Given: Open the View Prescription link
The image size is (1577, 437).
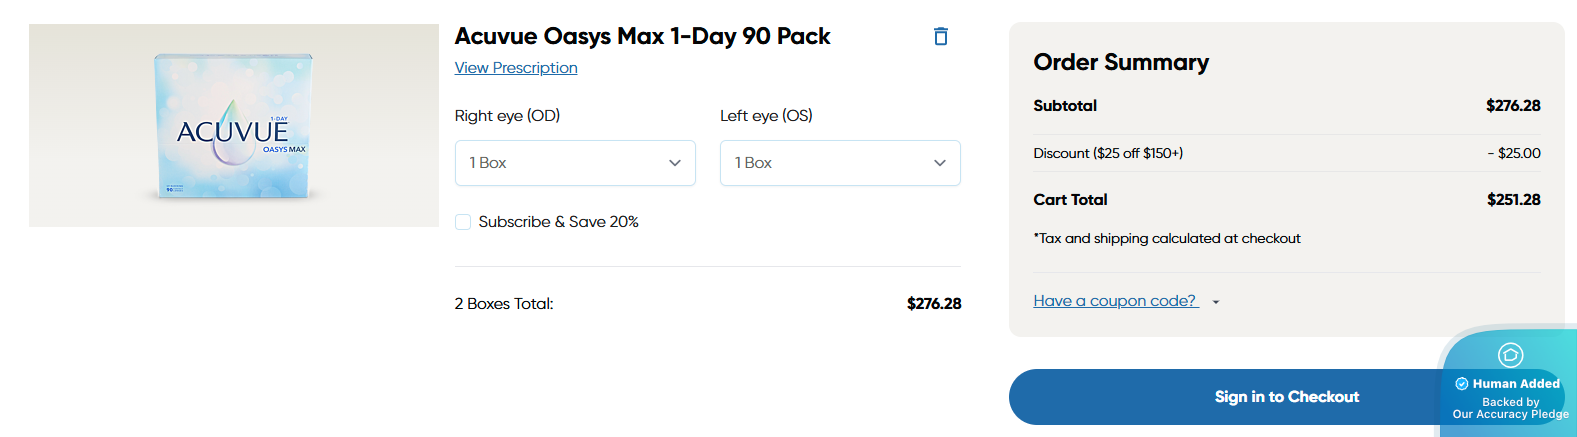Looking at the screenshot, I should [516, 68].
